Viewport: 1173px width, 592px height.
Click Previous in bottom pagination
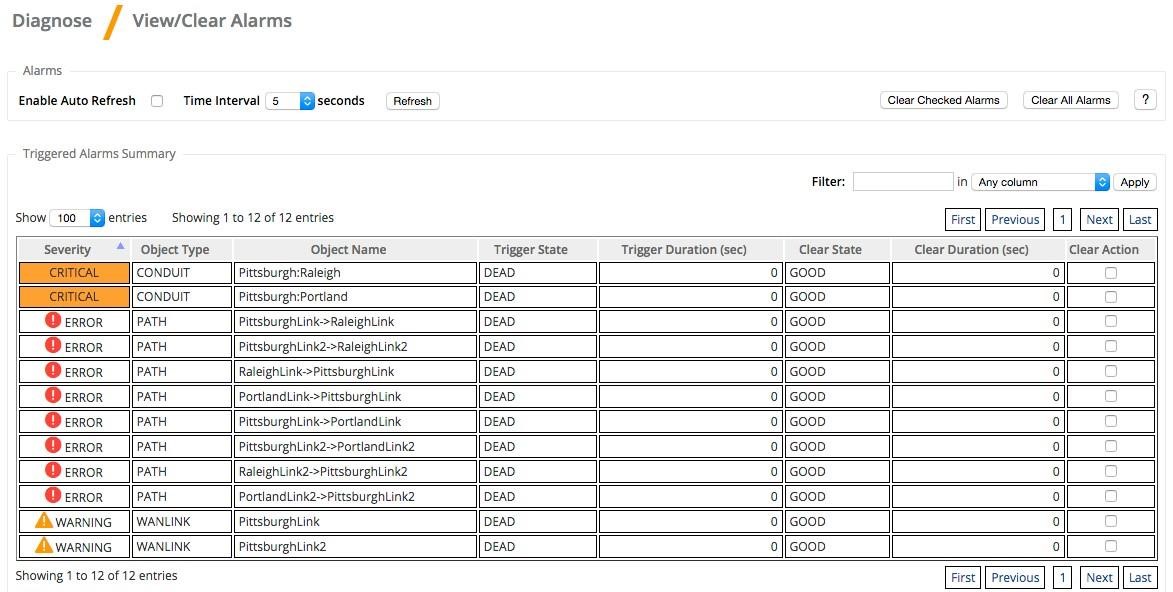coord(1015,577)
